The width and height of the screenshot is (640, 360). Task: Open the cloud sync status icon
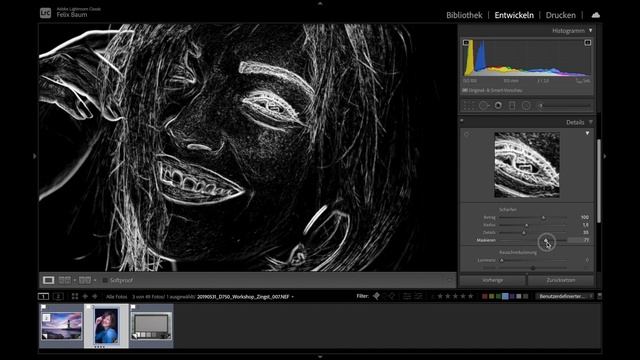point(596,15)
